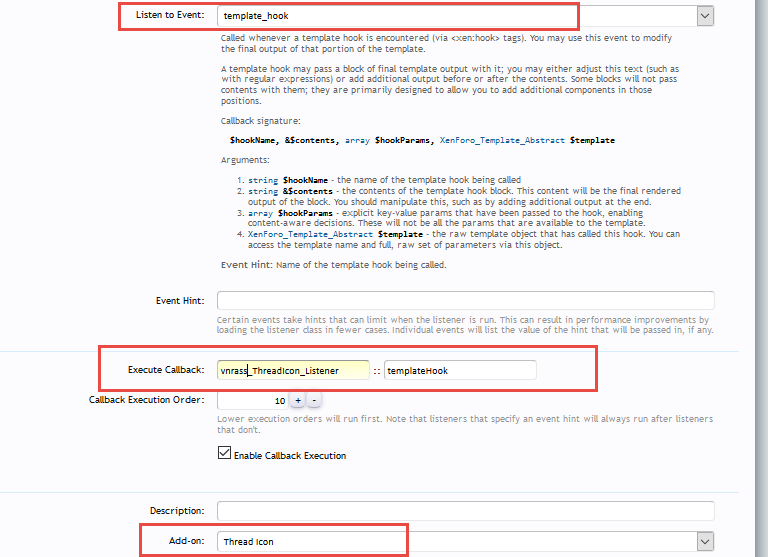
Task: Click the Execute Callback label
Action: (168, 370)
